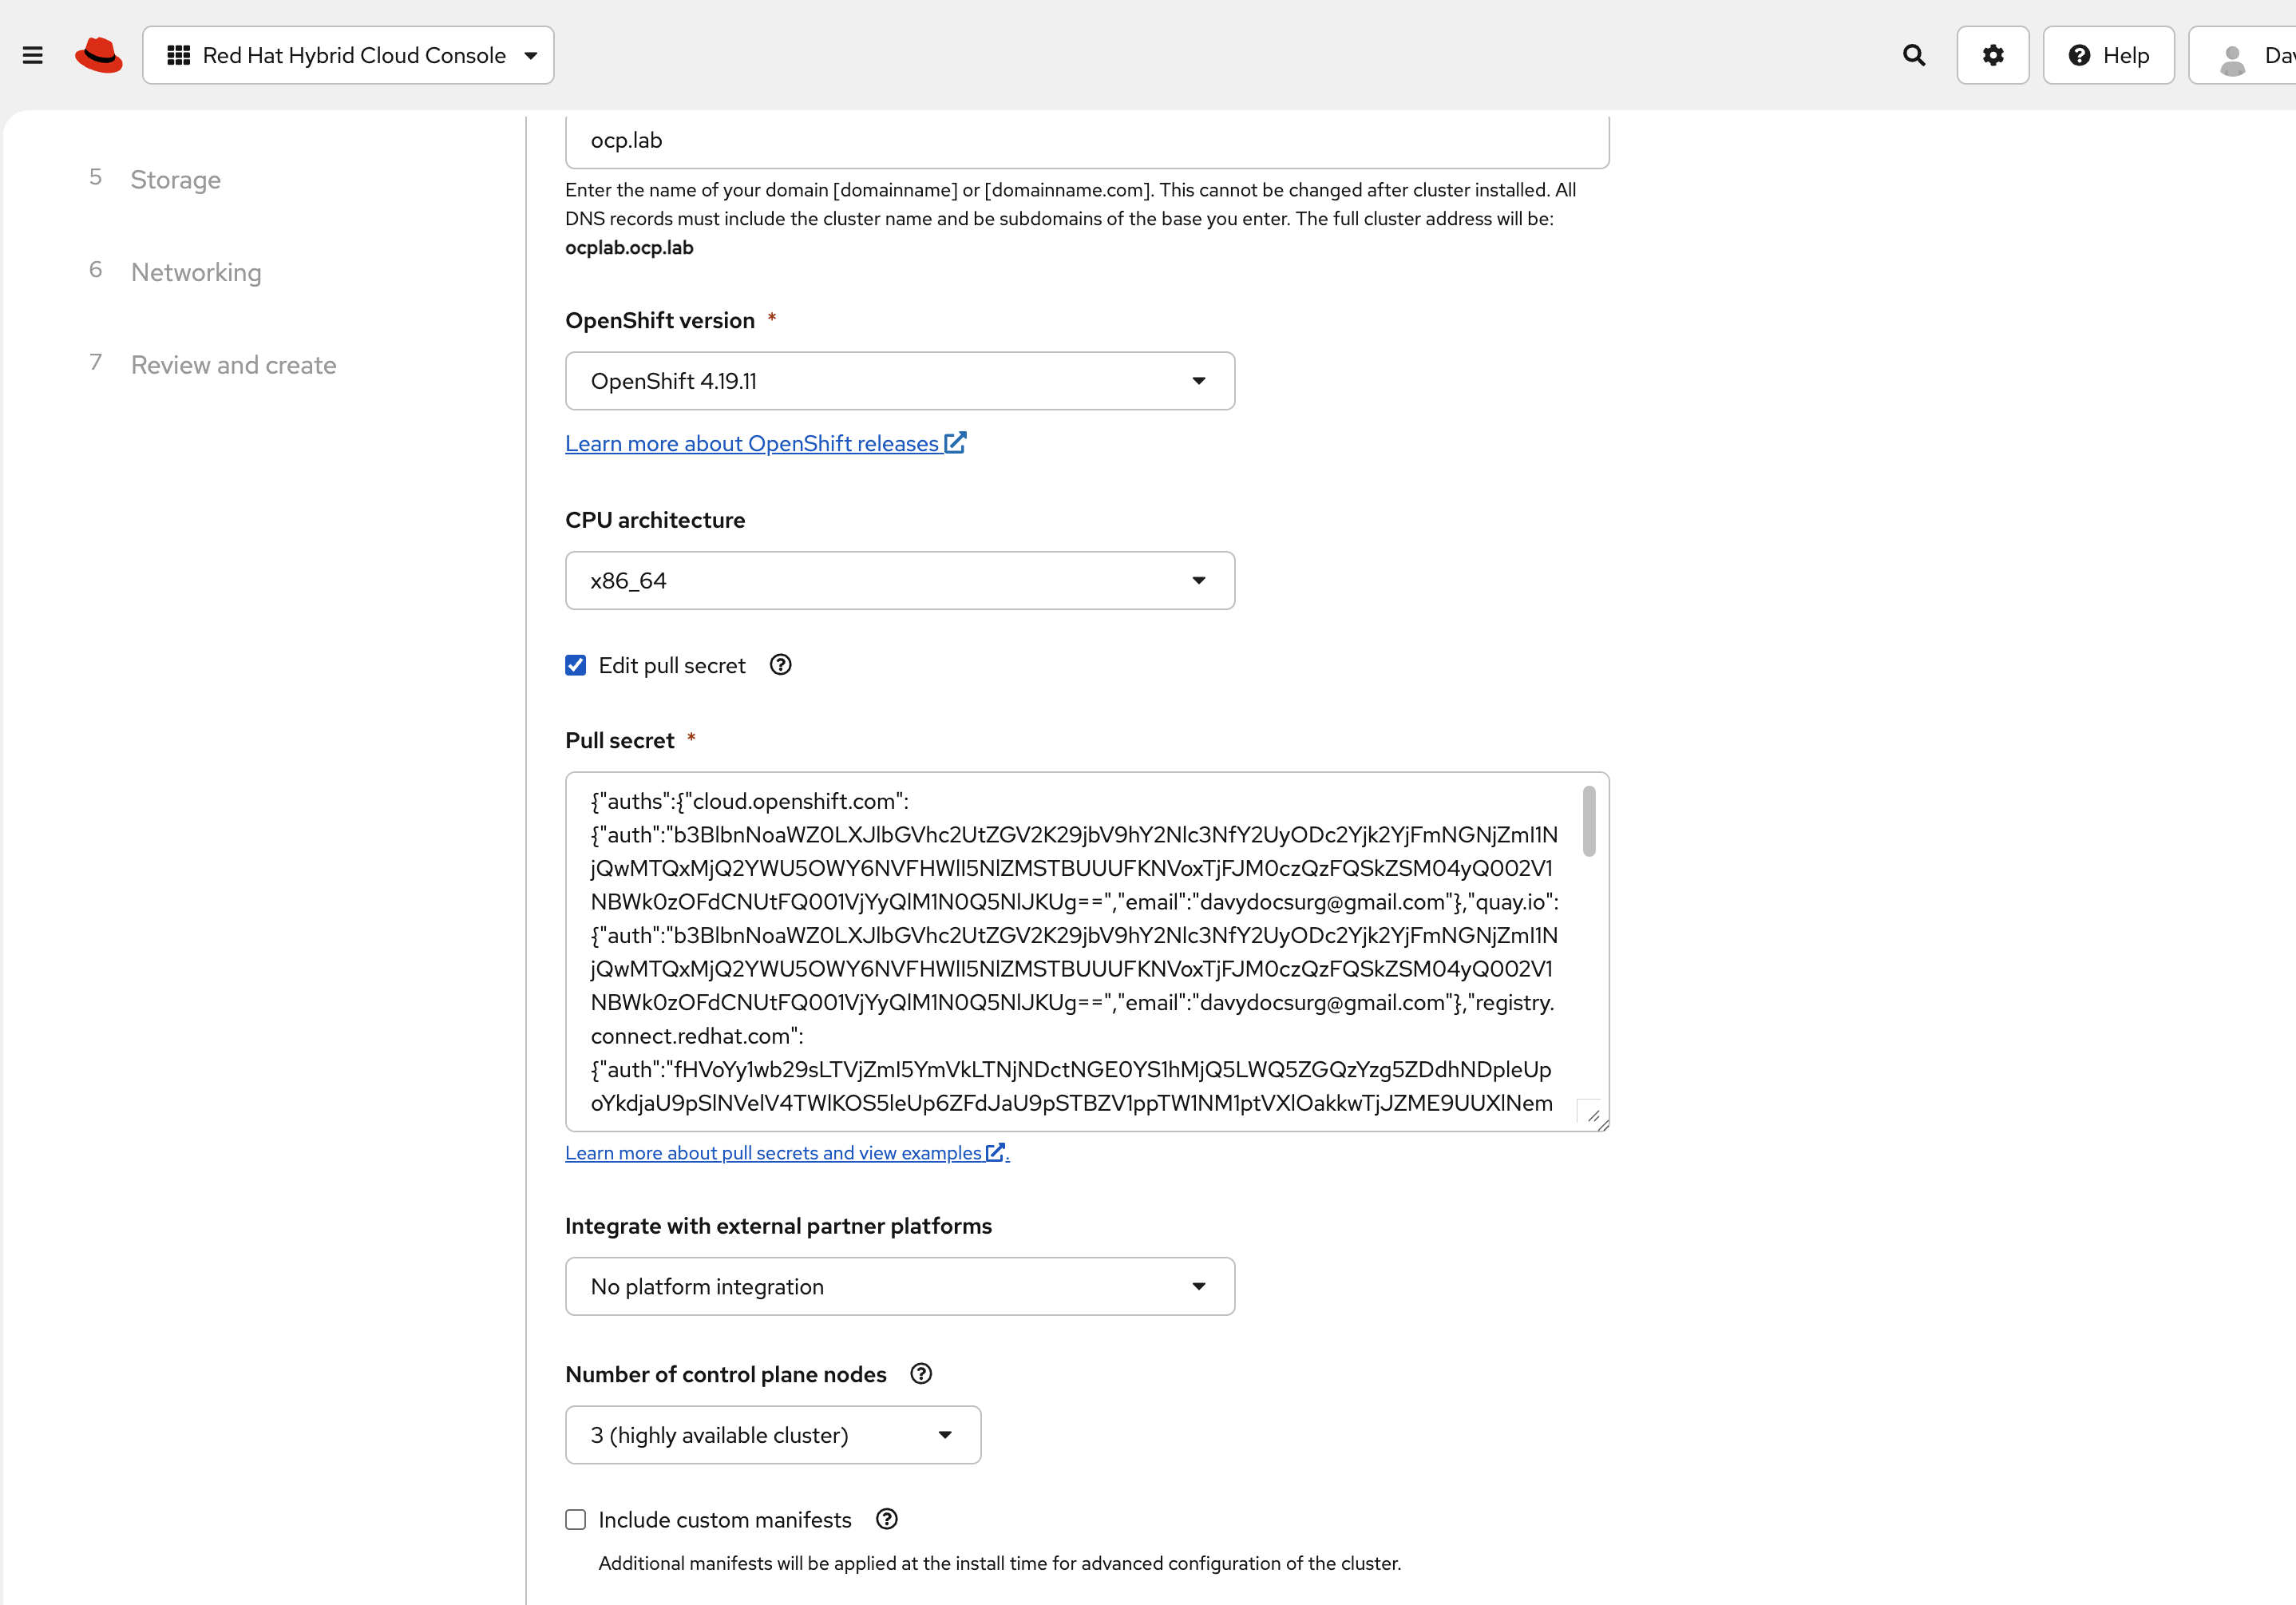The width and height of the screenshot is (2296, 1605).
Task: Go to the Networking wizard step
Action: [x=196, y=272]
